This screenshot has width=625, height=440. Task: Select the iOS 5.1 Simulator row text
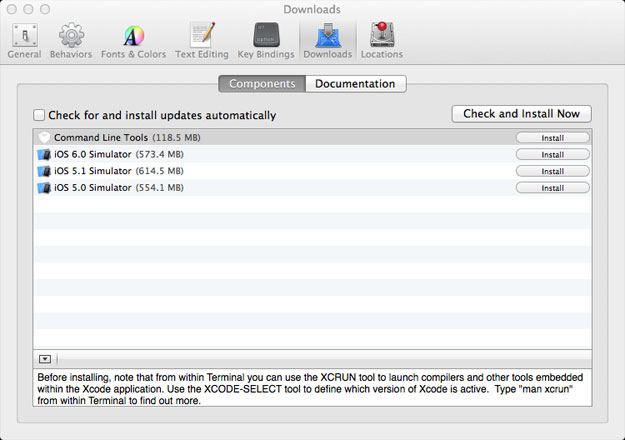coord(119,171)
